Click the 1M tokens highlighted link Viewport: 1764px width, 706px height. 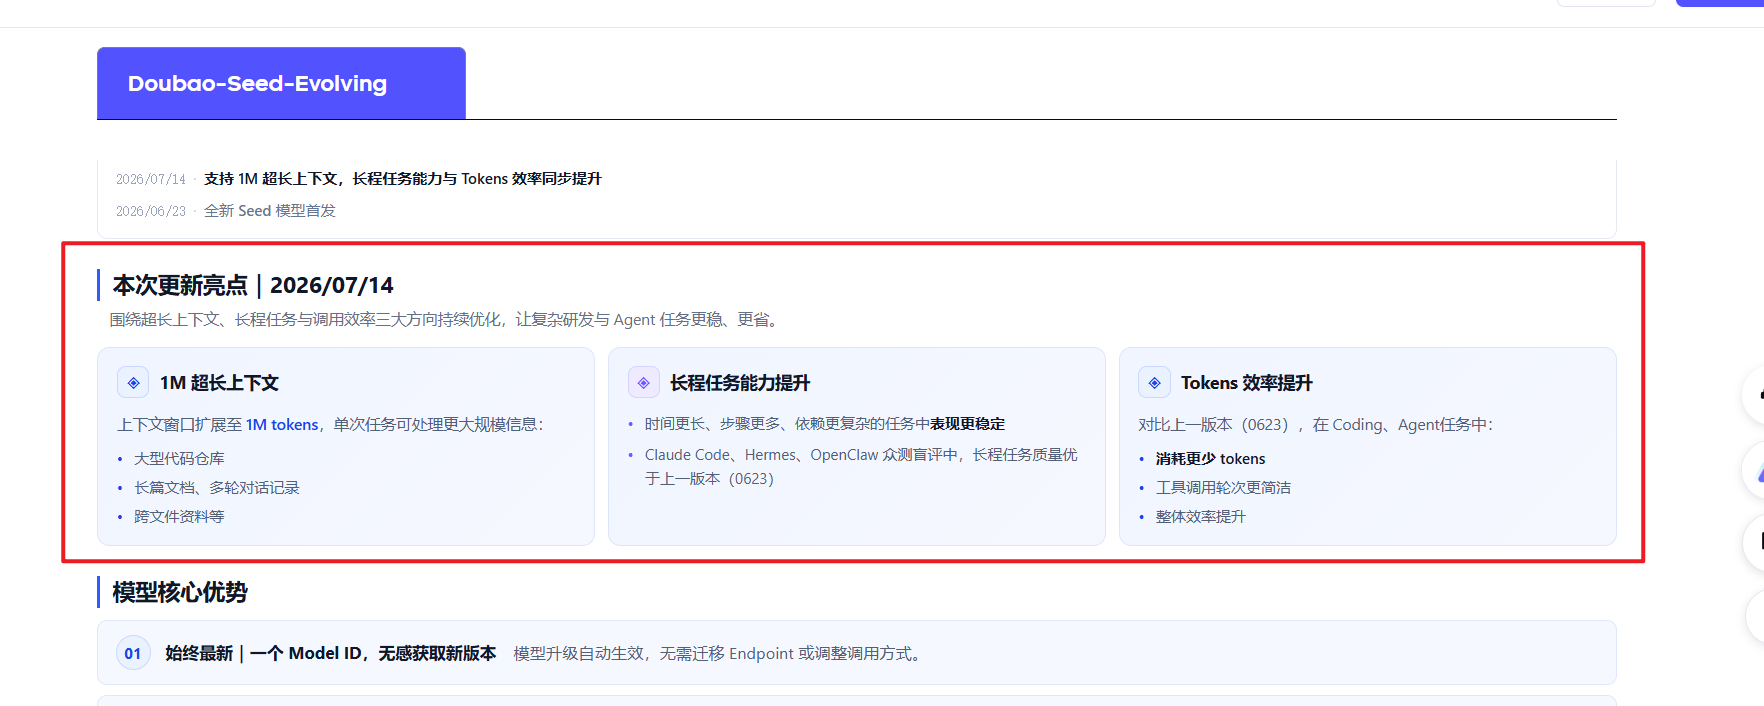click(x=282, y=425)
